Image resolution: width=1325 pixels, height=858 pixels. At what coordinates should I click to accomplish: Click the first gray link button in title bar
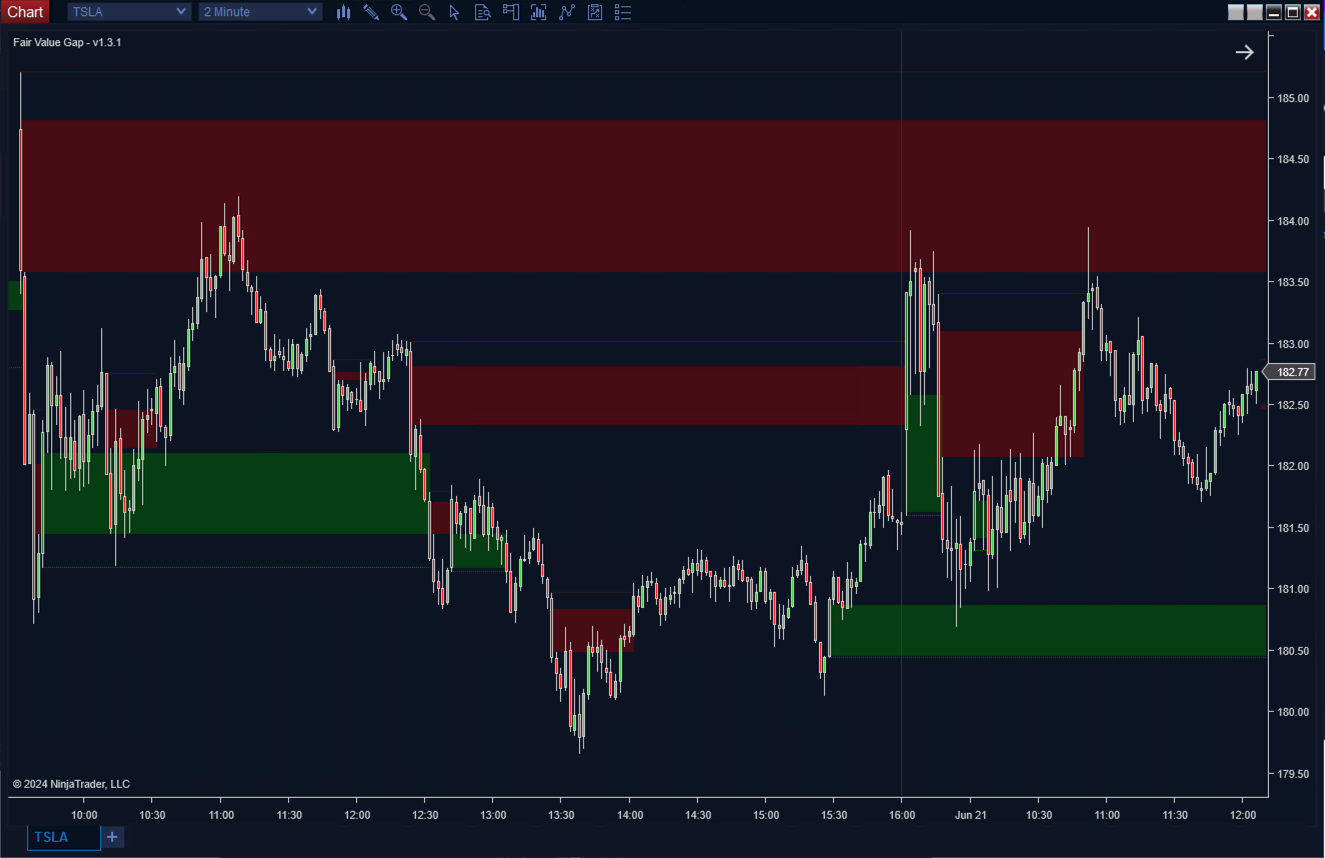[1236, 12]
